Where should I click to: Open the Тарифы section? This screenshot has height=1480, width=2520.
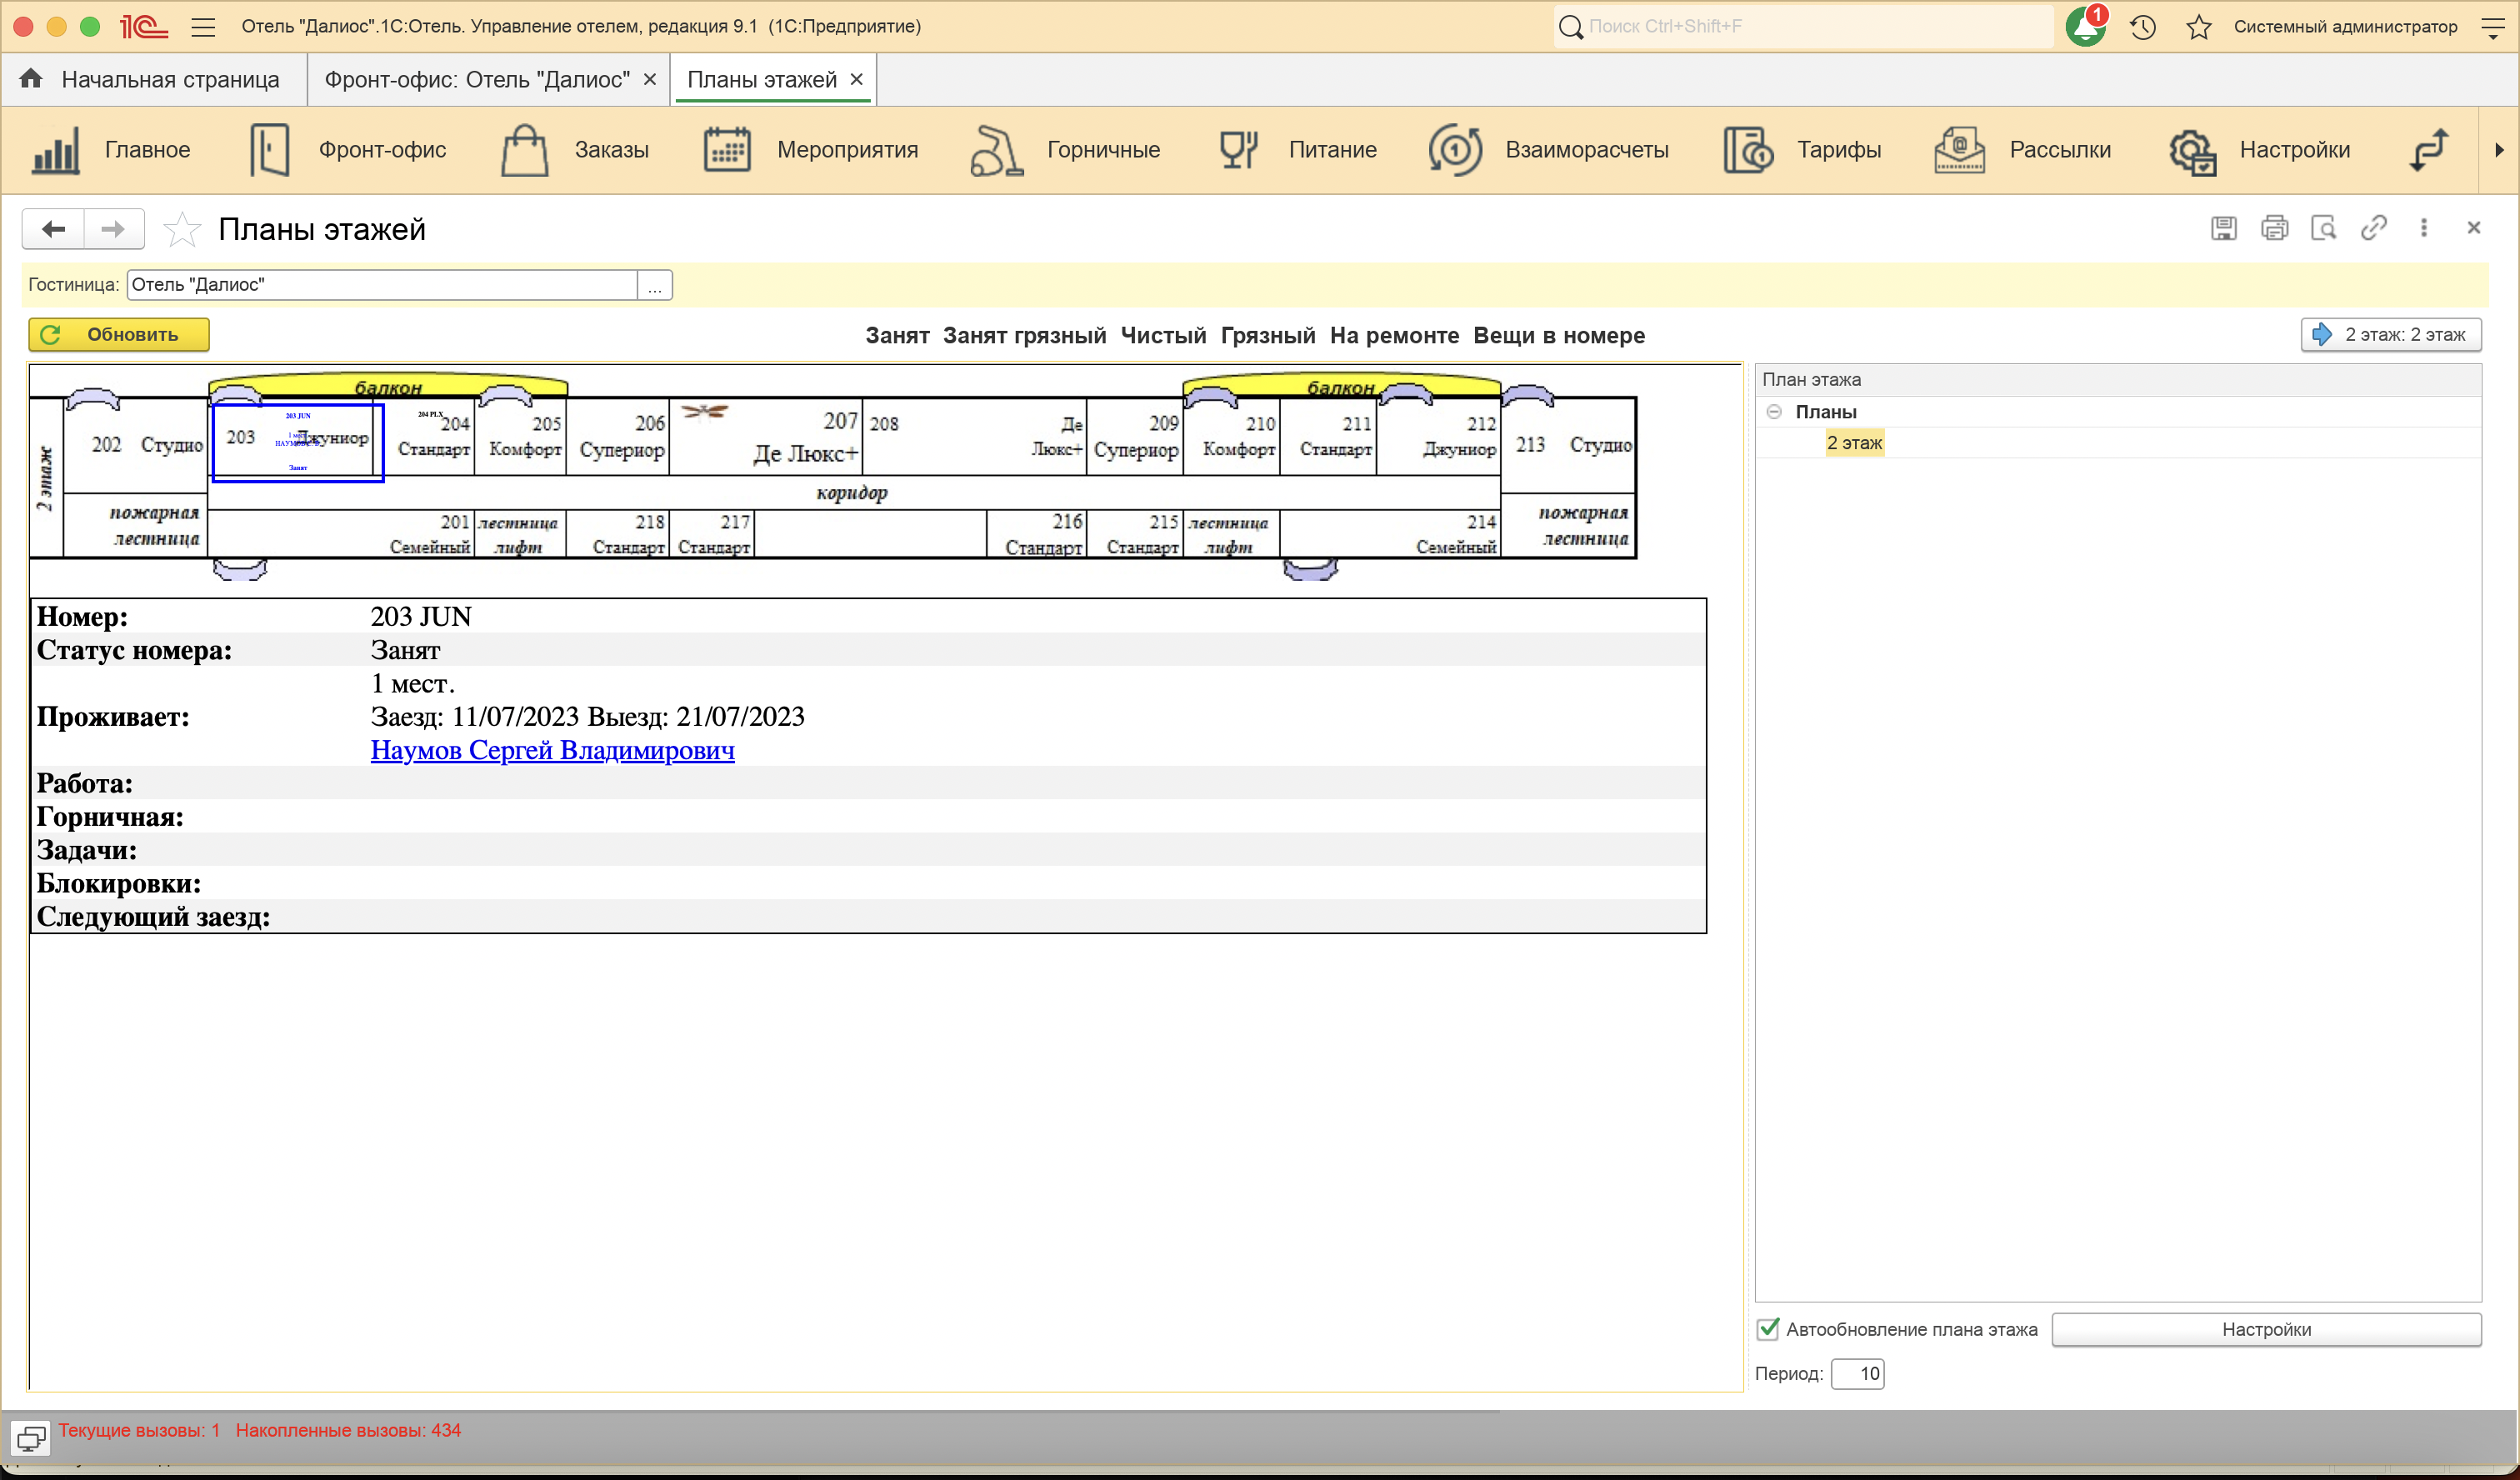(x=1802, y=150)
